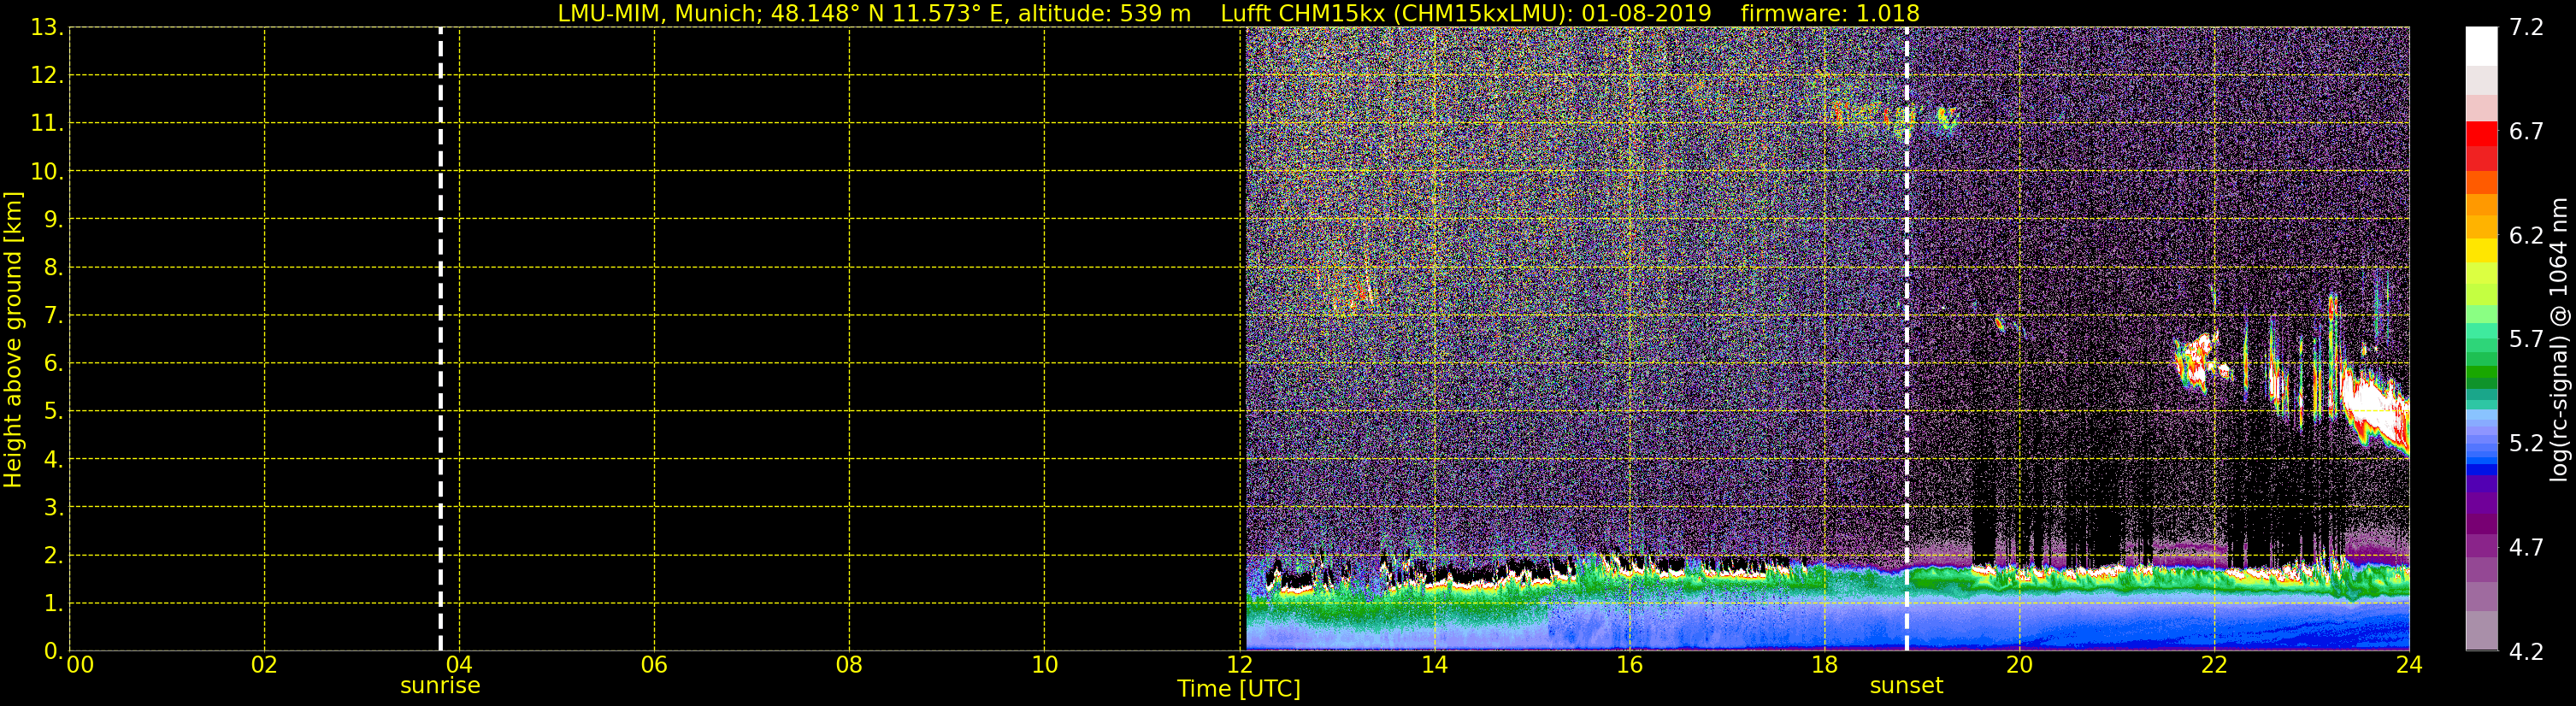Click the height axis tick label 6.
The image size is (2576, 706).
53,363
